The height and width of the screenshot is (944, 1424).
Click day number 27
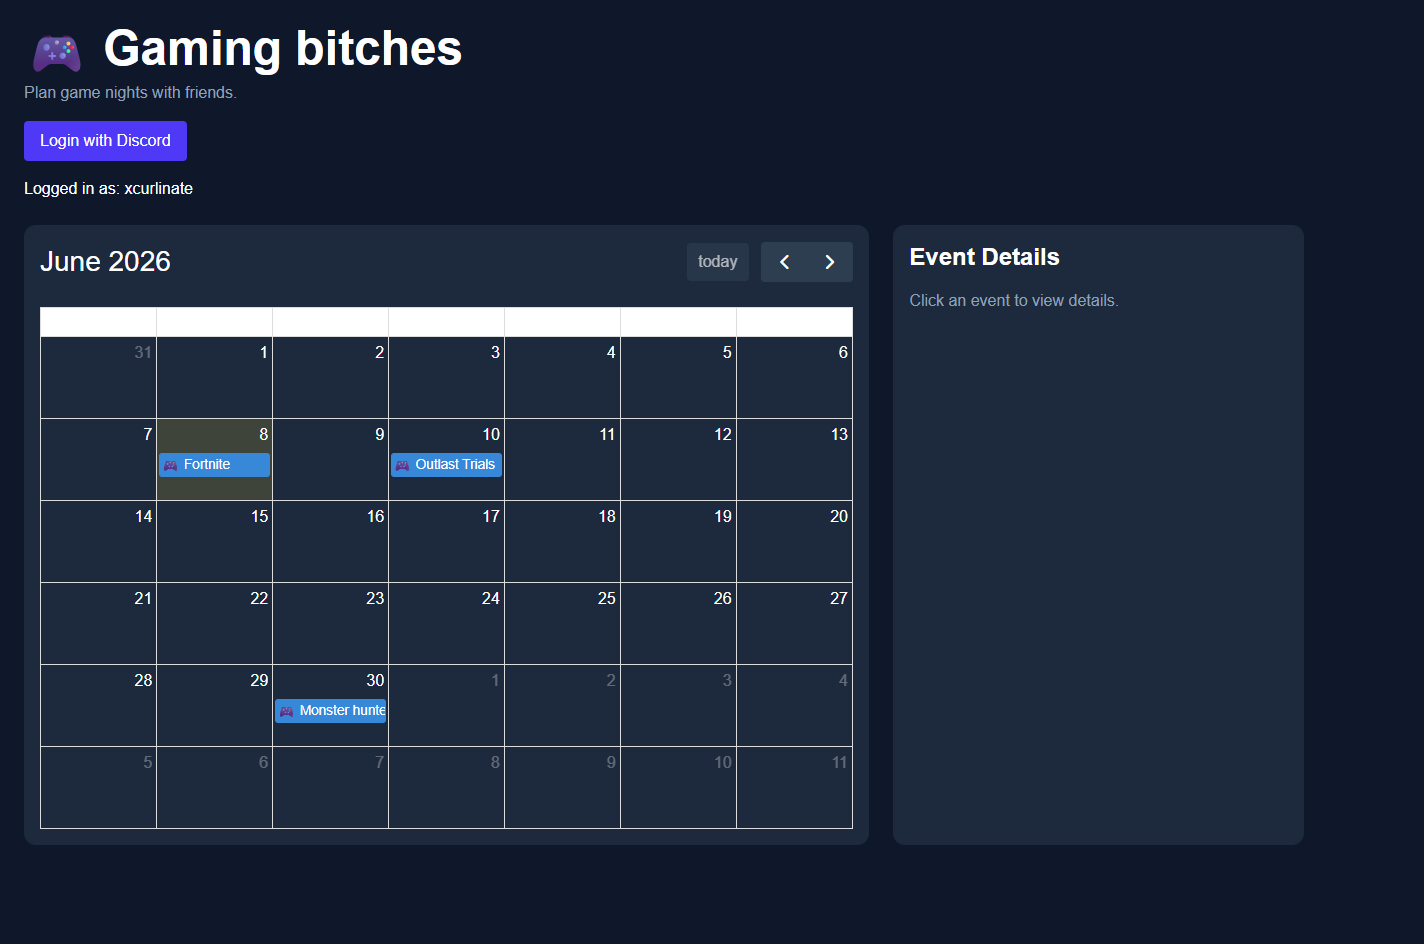[x=839, y=598]
